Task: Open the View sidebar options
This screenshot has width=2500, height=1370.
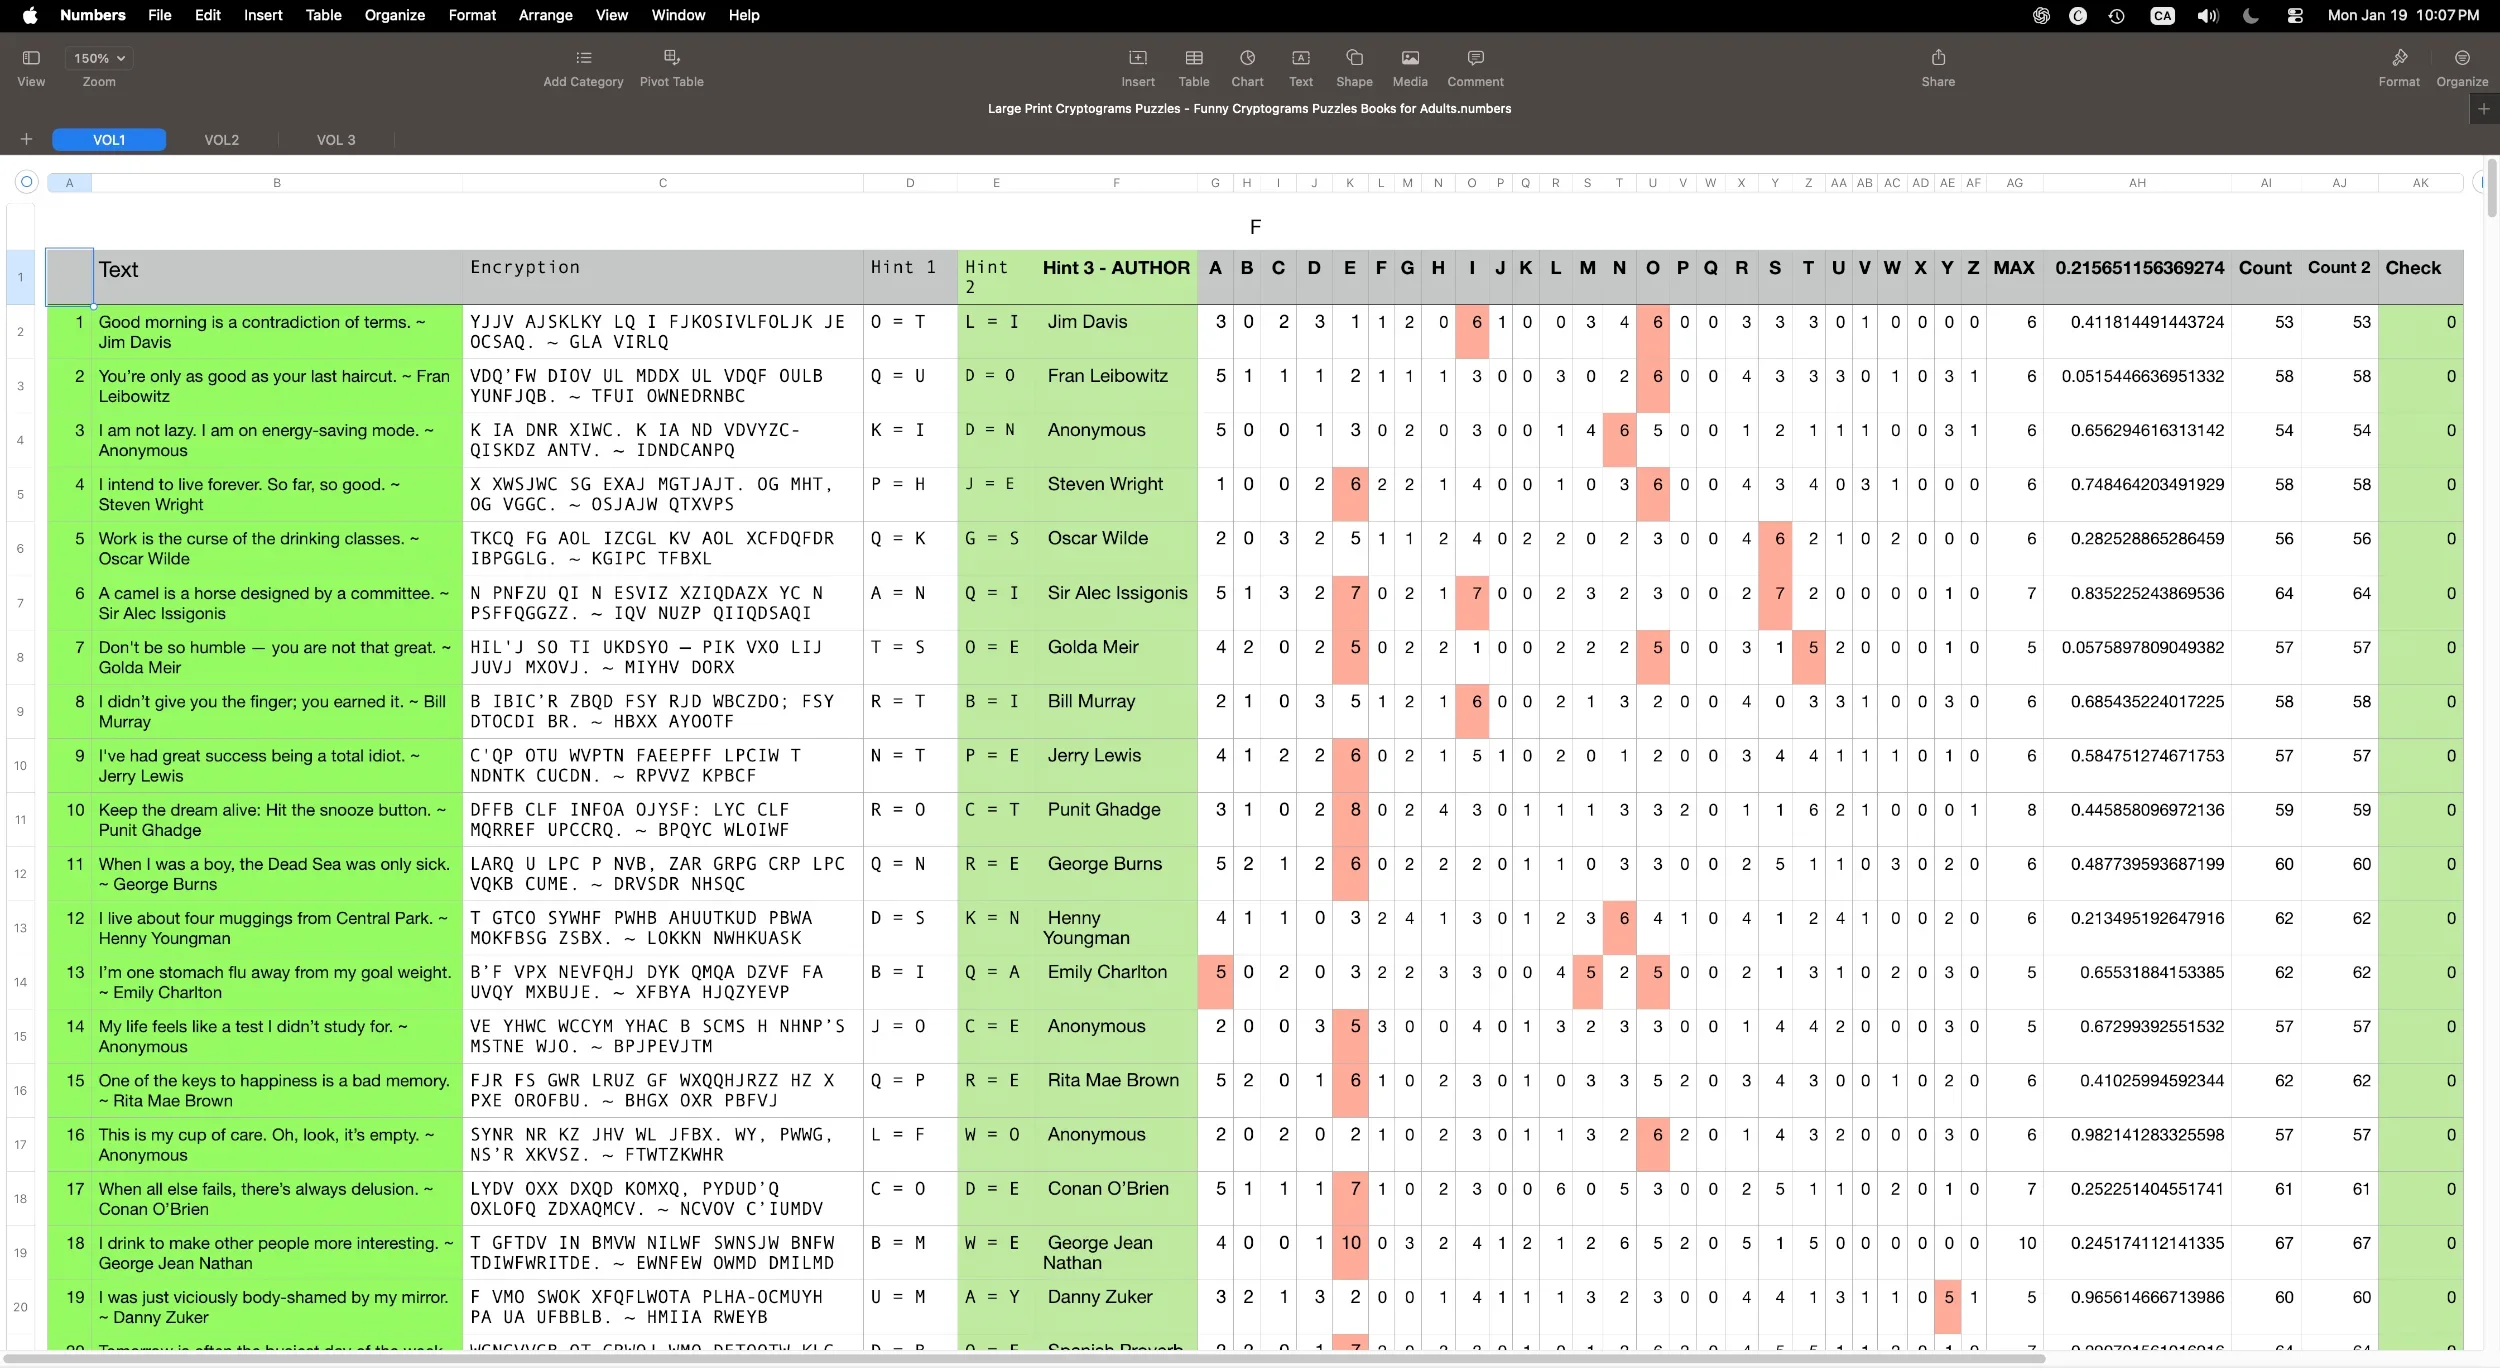Action: tap(31, 59)
